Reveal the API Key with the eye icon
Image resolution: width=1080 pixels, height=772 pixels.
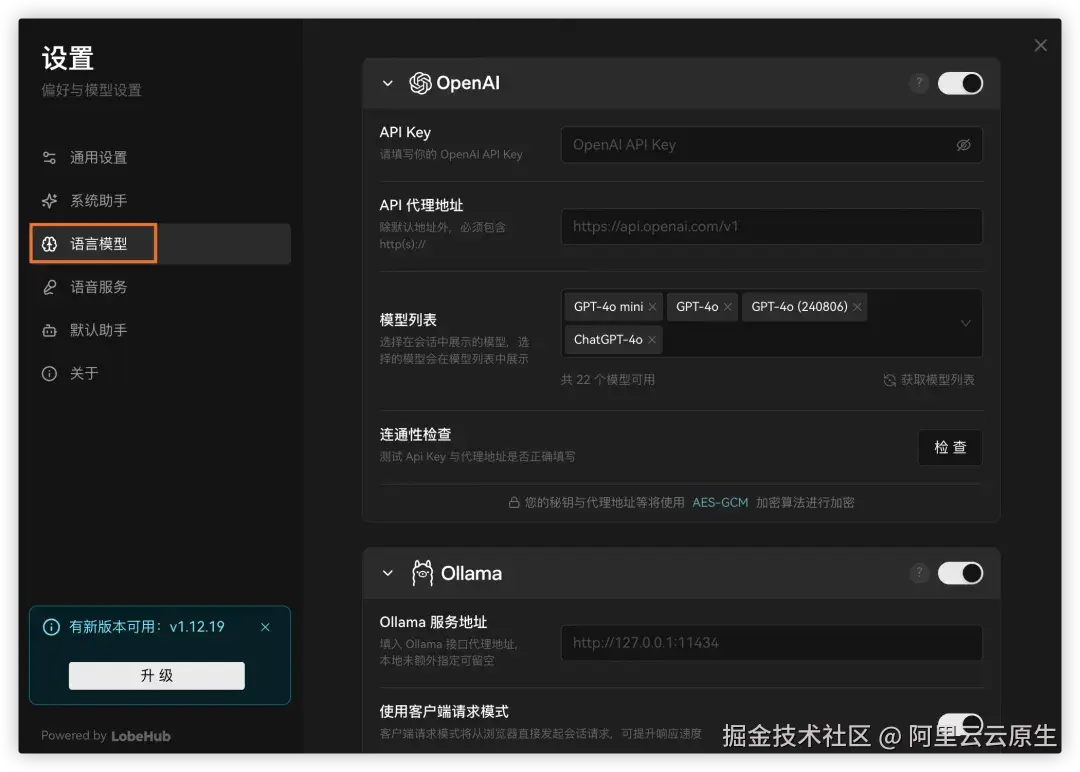(x=963, y=145)
